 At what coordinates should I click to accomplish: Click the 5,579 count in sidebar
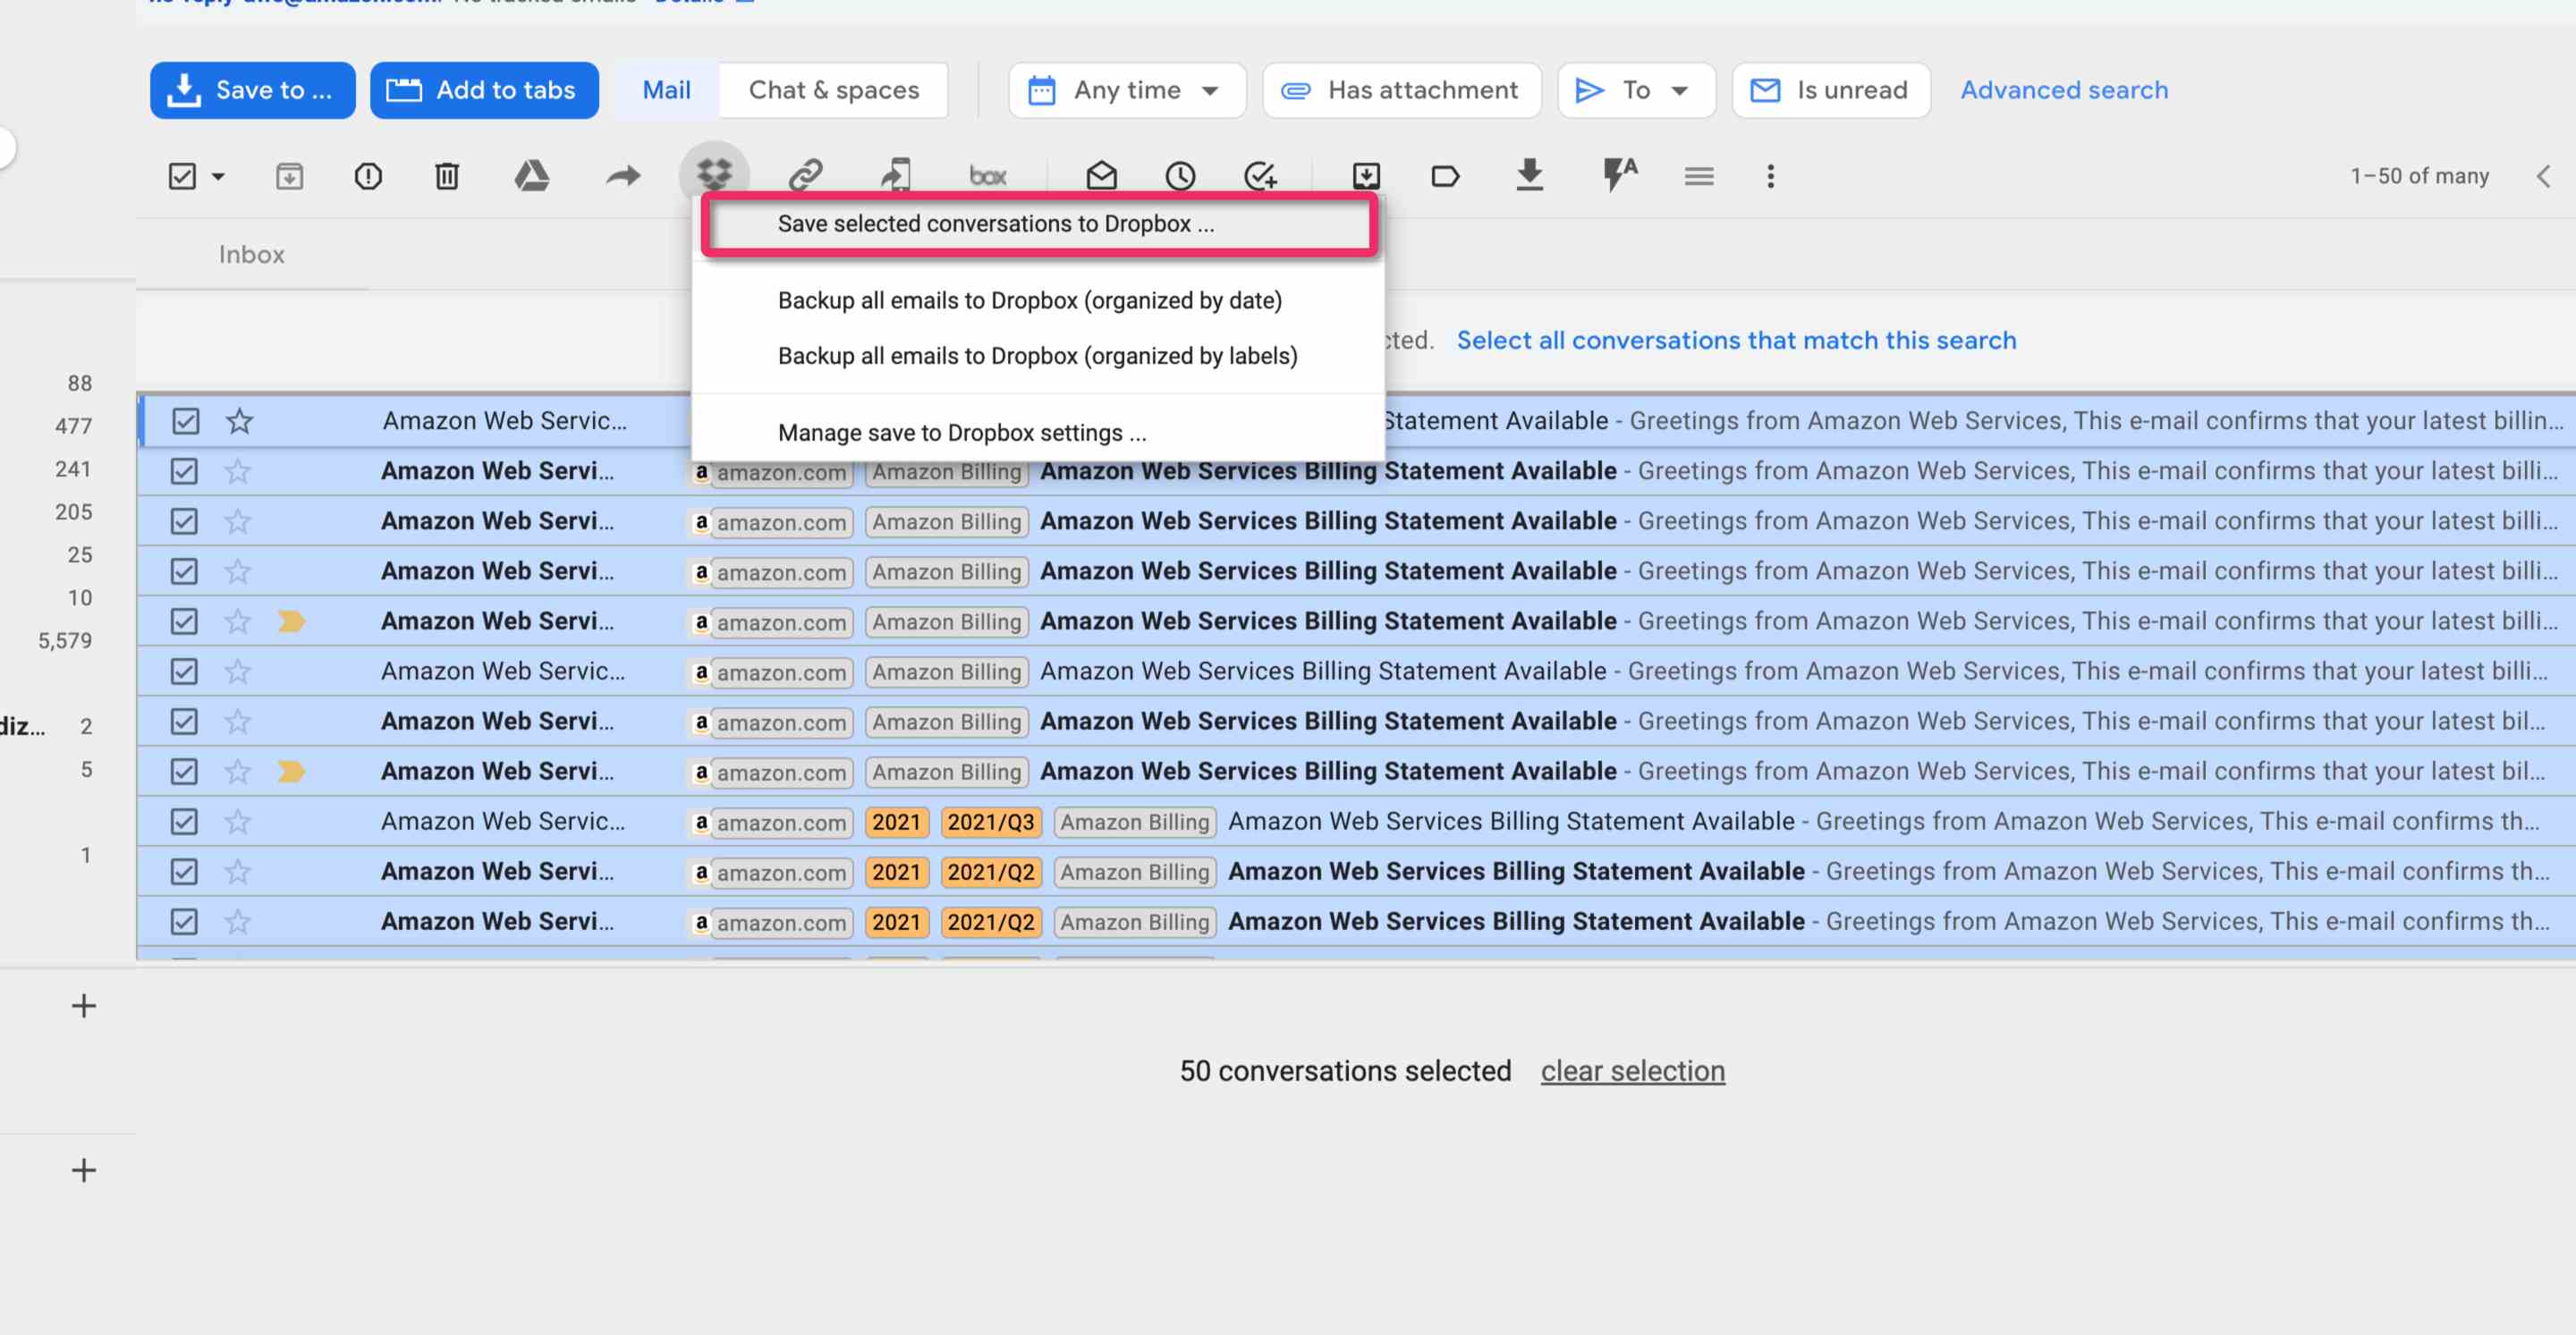(x=65, y=641)
